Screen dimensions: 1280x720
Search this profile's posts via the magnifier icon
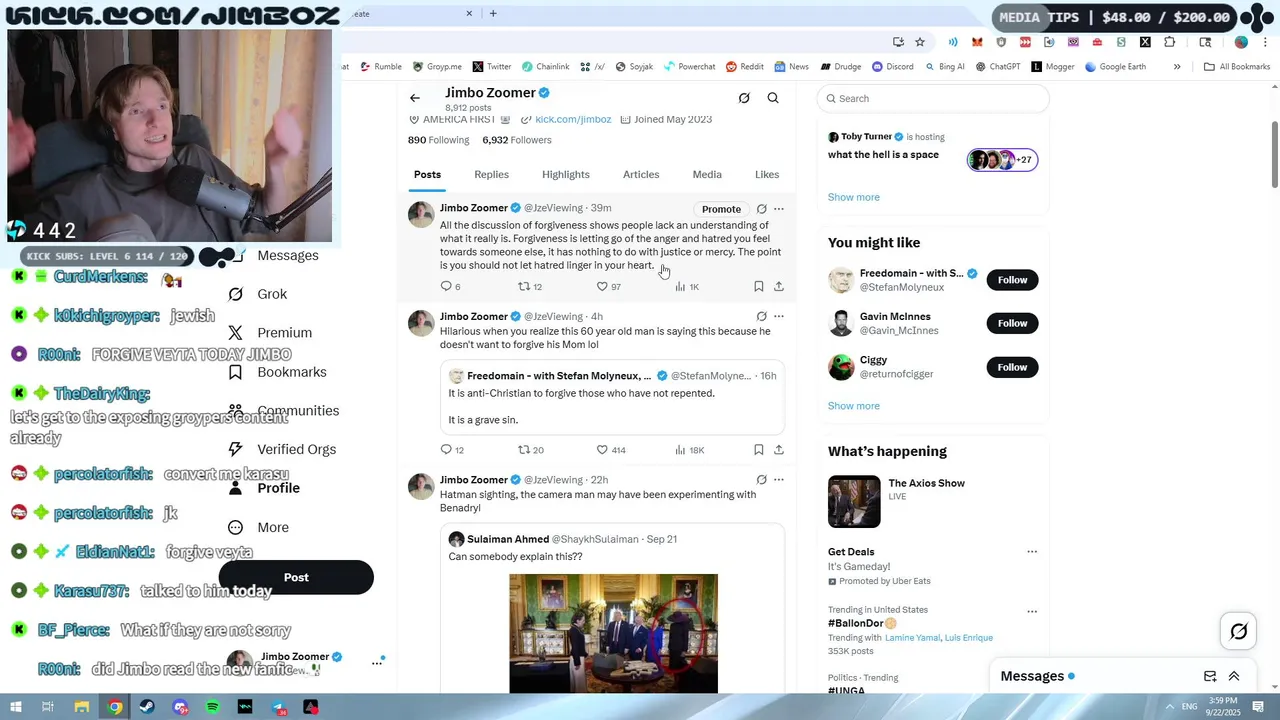pyautogui.click(x=773, y=98)
